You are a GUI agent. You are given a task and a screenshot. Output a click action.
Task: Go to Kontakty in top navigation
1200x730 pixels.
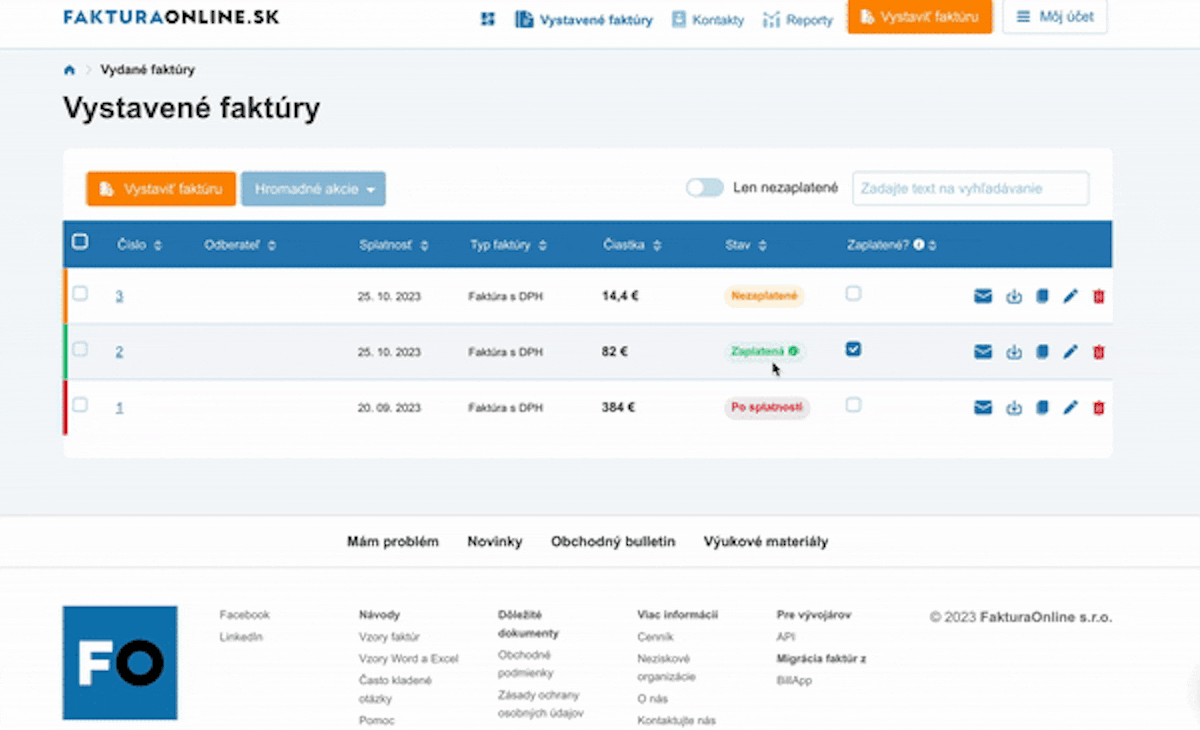708,20
